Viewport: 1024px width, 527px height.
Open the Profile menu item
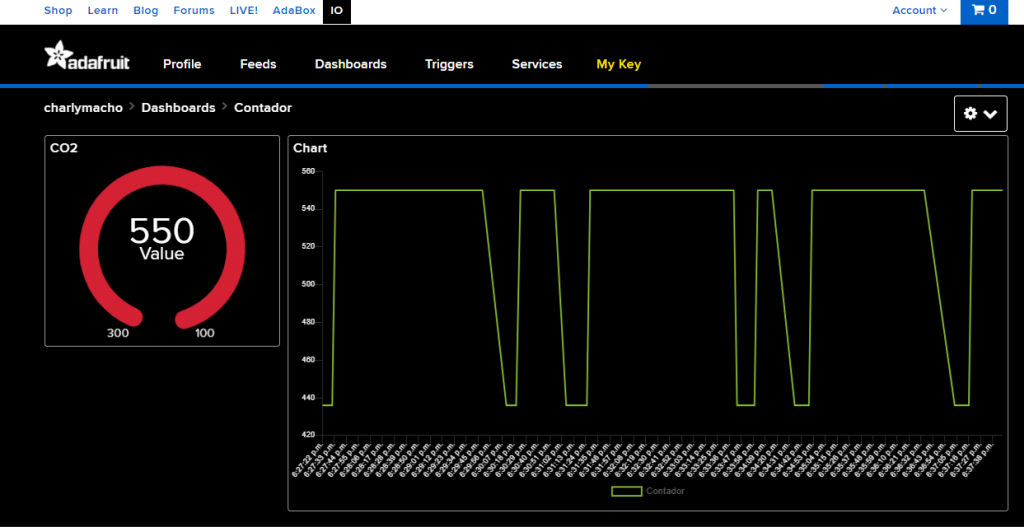pyautogui.click(x=182, y=64)
